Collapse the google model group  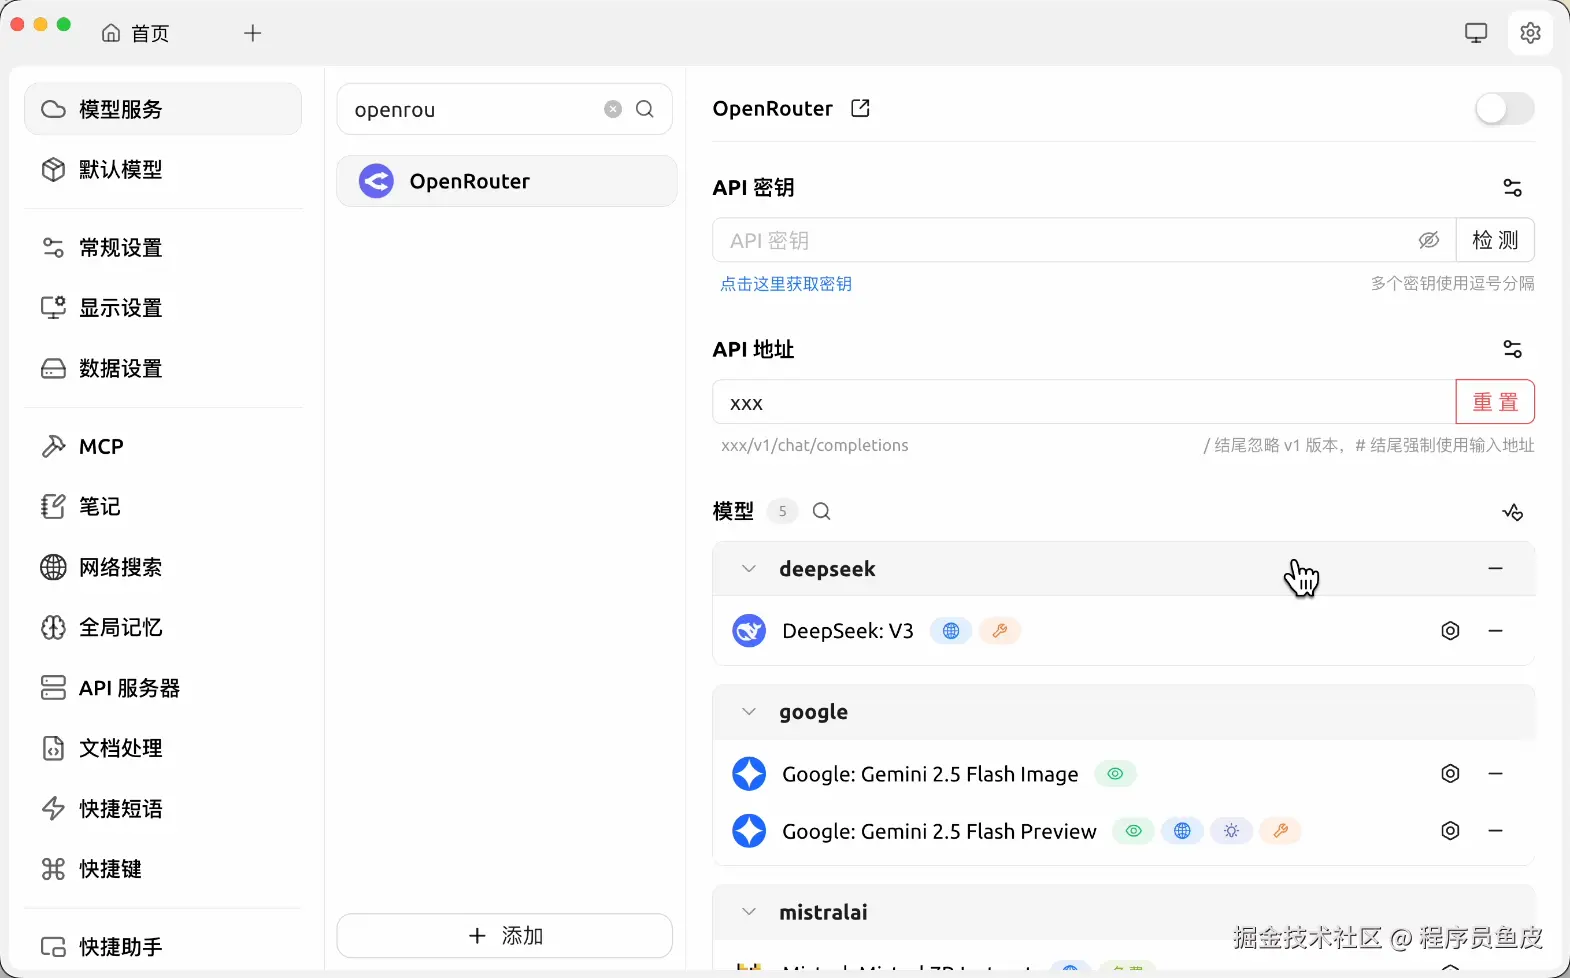point(749,712)
